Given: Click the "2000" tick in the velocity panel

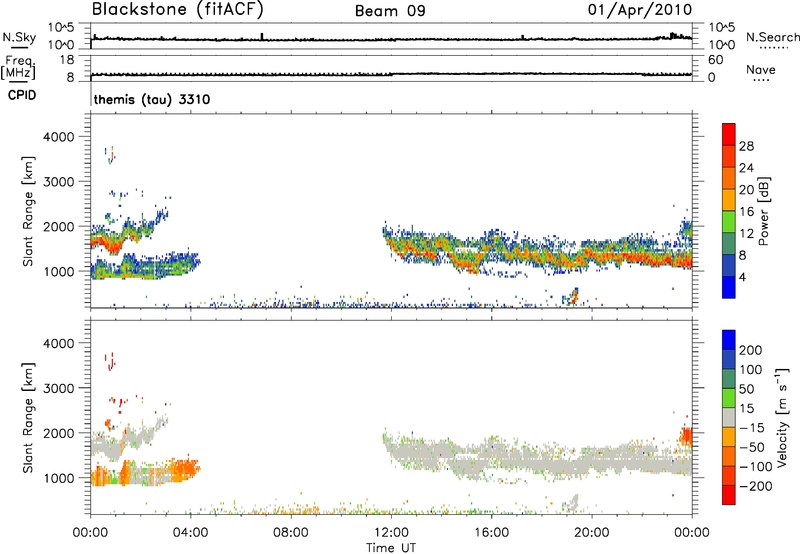Looking at the screenshot, I should coord(58,433).
